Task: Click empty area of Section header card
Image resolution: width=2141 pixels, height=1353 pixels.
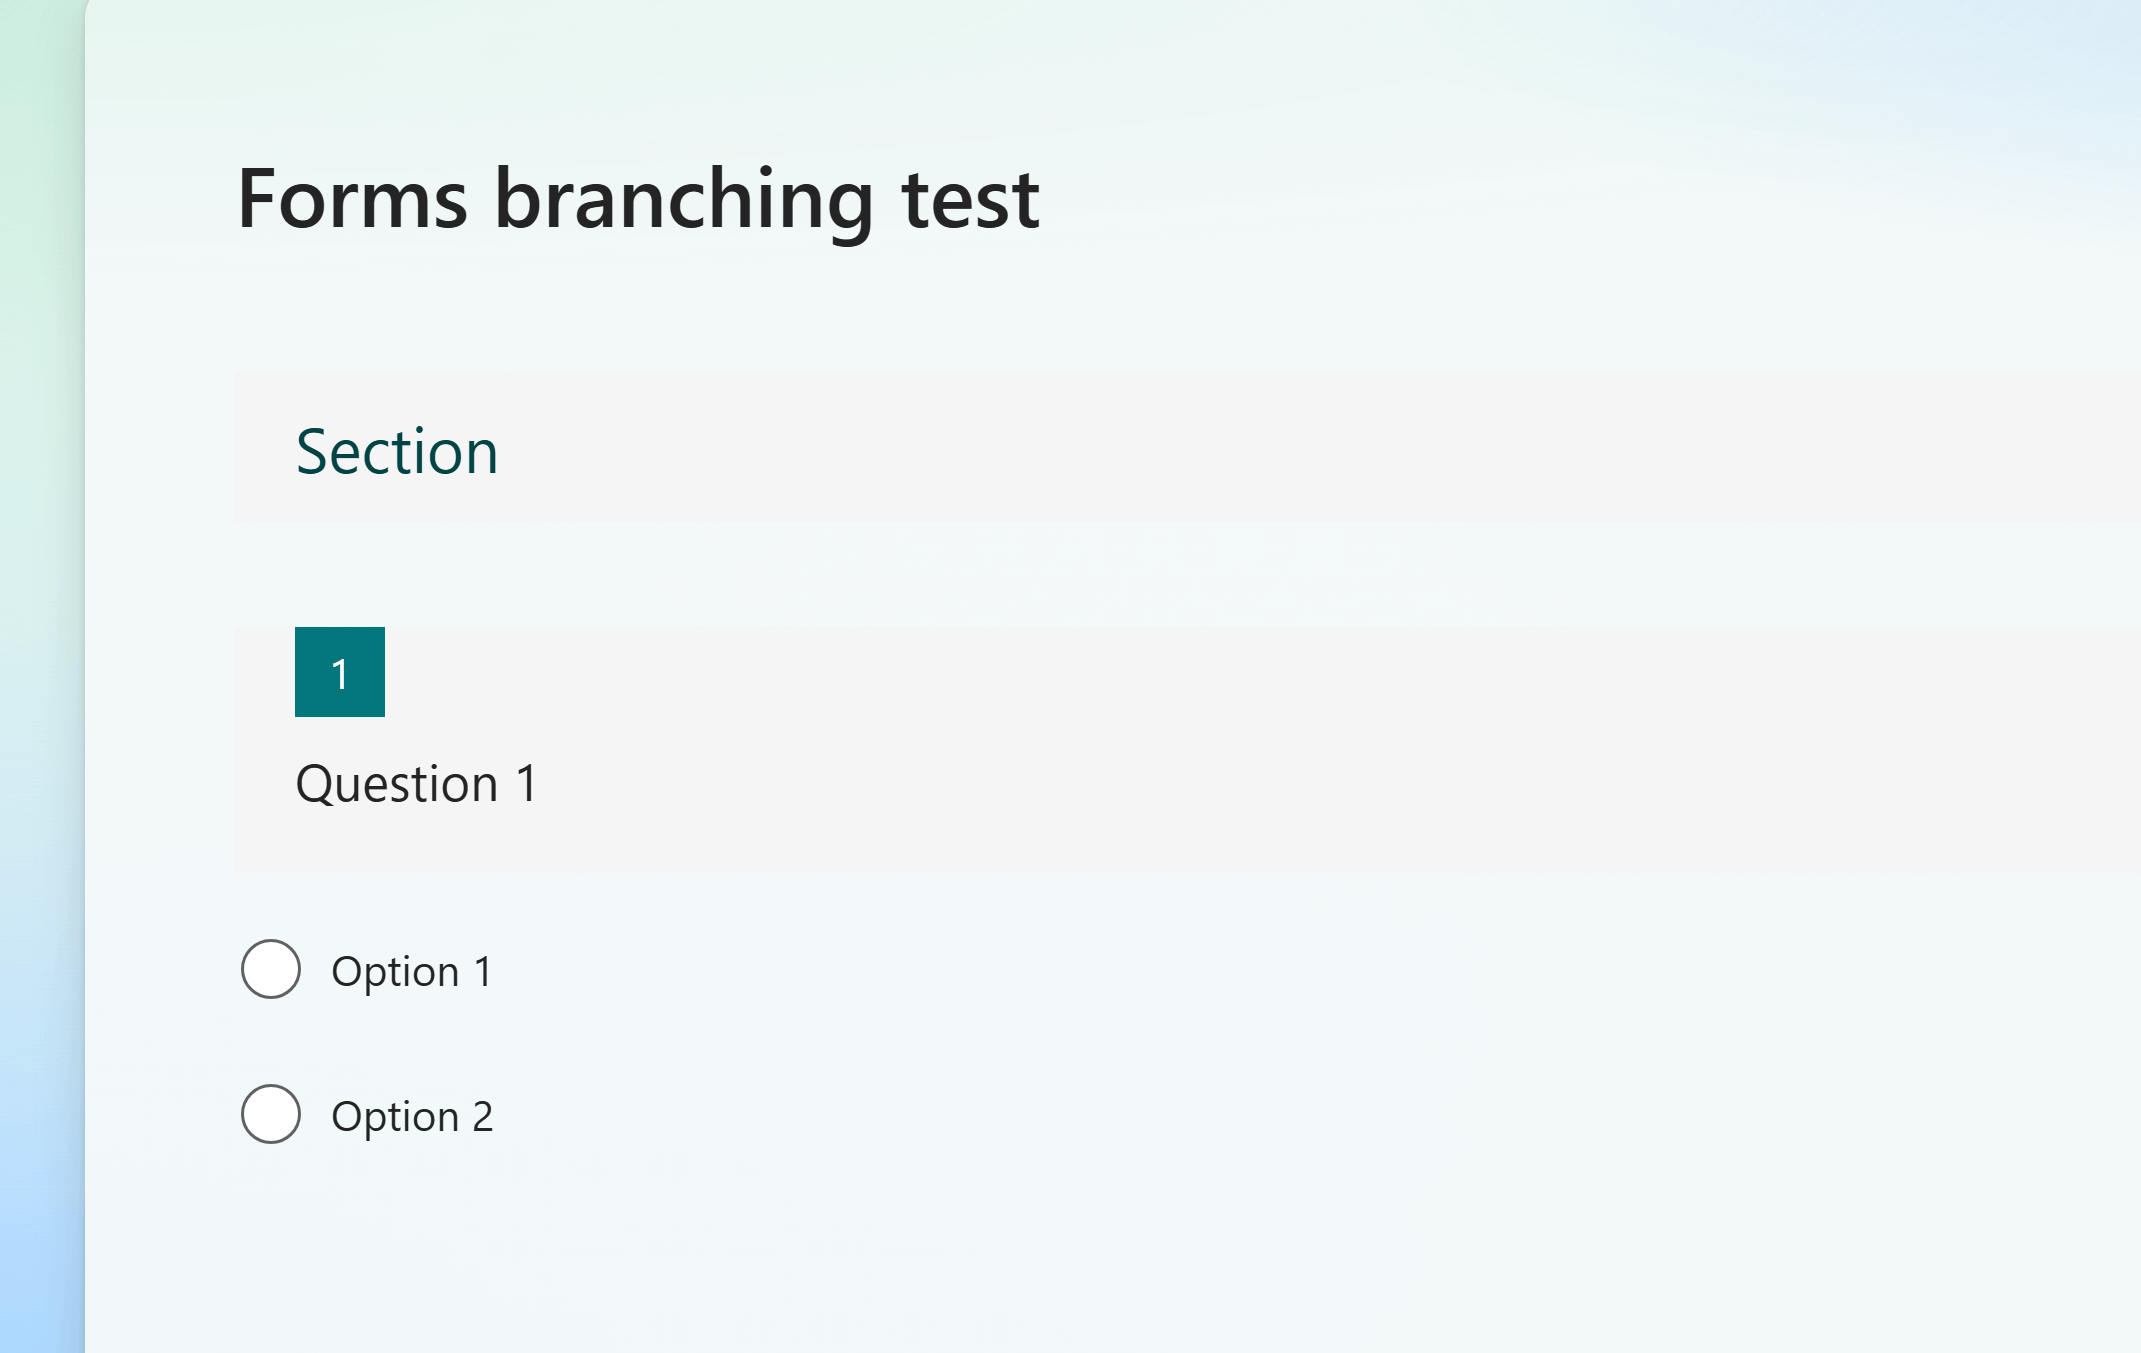Action: click(1300, 447)
